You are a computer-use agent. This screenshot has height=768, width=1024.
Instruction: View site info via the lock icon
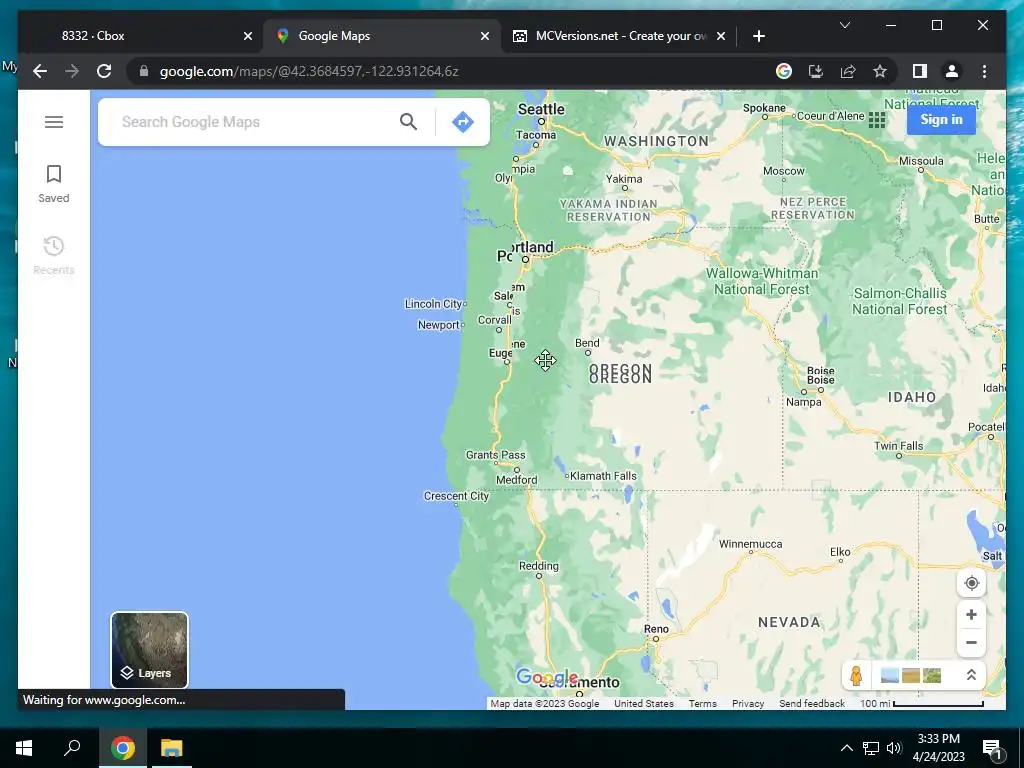click(144, 71)
